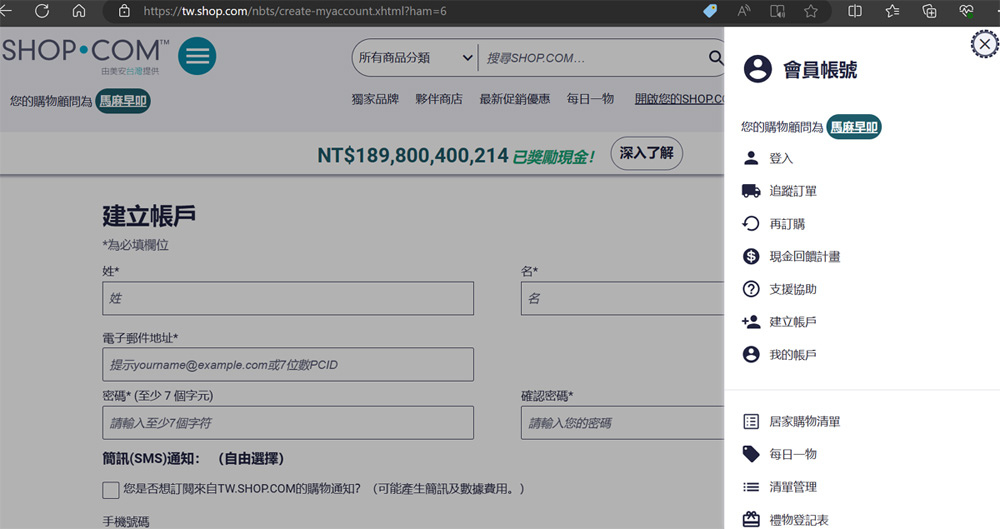Viewport: 1000px width, 529px height.
Task: Open collections icon
Action: pyautogui.click(x=929, y=11)
